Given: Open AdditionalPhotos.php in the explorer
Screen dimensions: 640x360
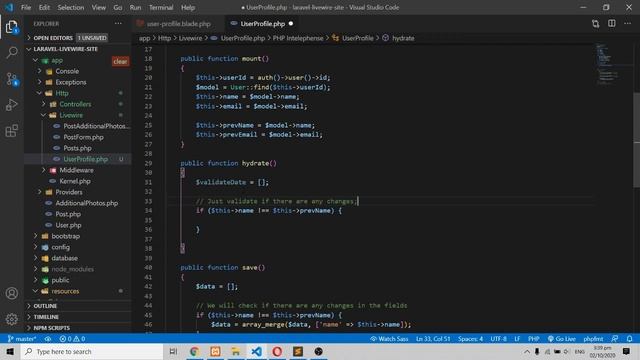Looking at the screenshot, I should click(87, 203).
